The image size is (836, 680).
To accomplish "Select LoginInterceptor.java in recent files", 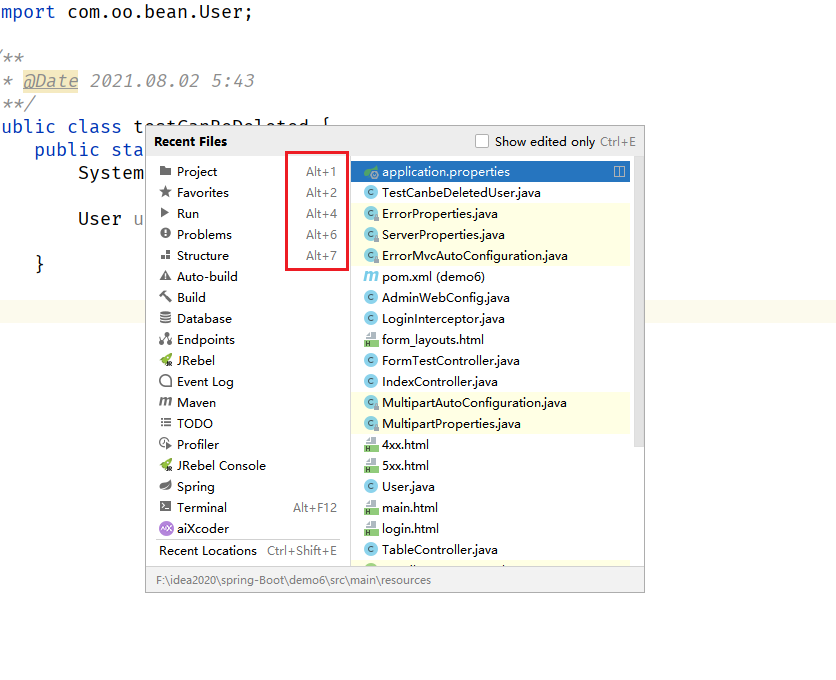I will pos(443,318).
